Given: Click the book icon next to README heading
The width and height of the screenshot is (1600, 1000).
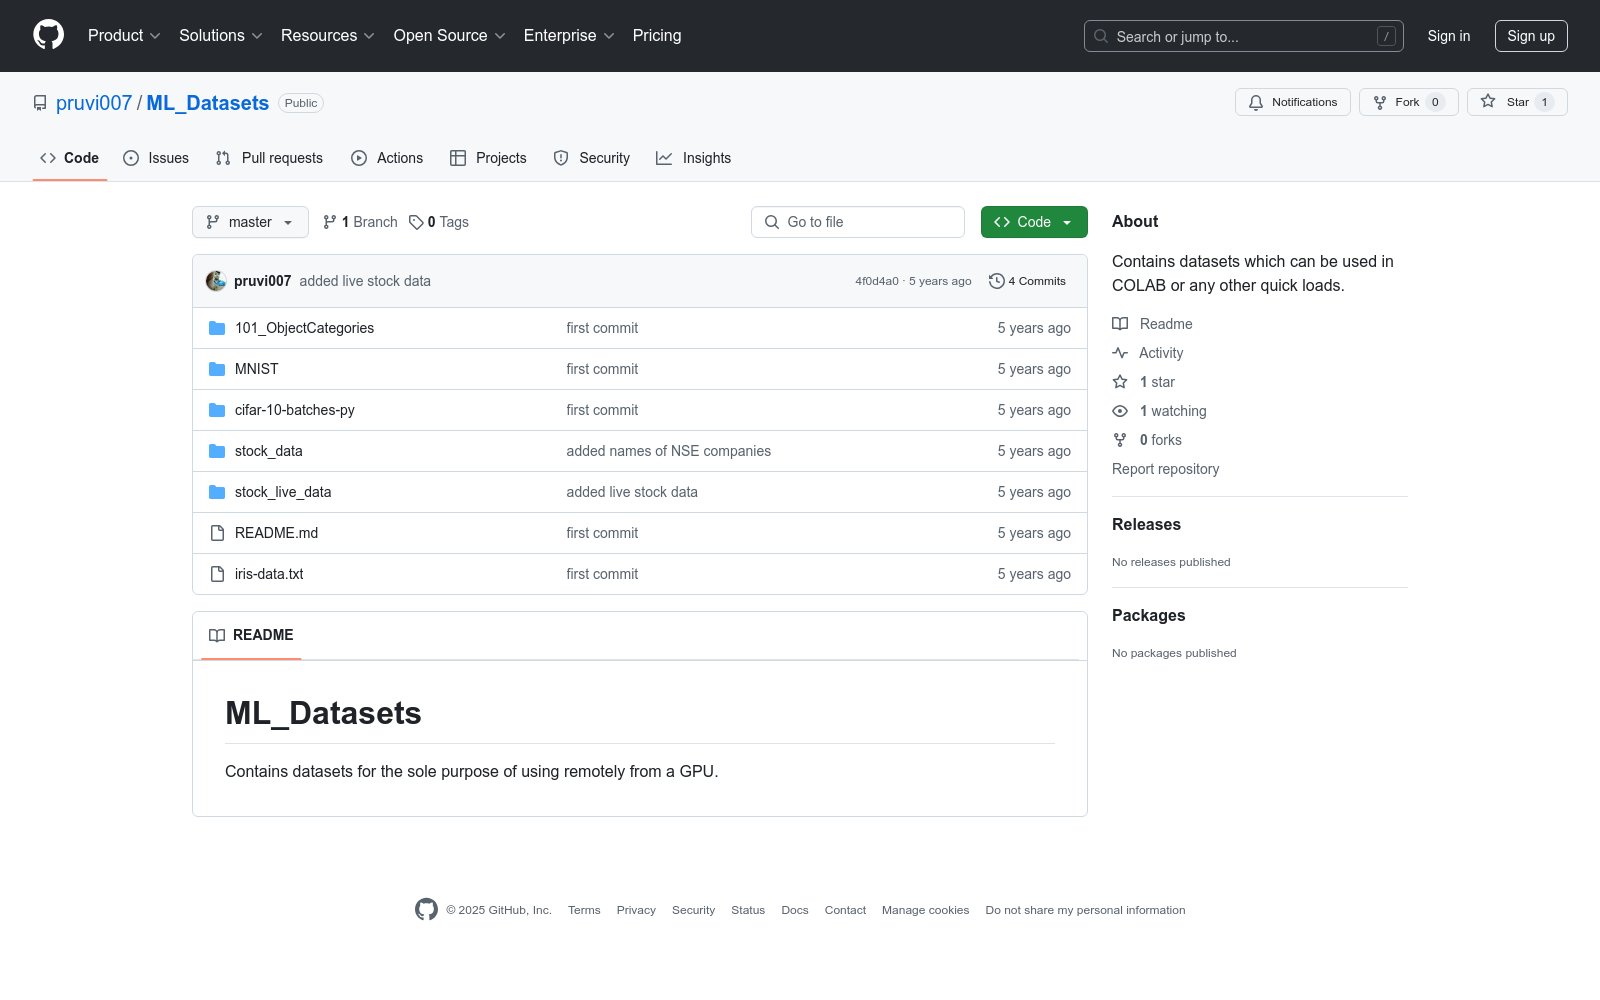Looking at the screenshot, I should [x=217, y=635].
